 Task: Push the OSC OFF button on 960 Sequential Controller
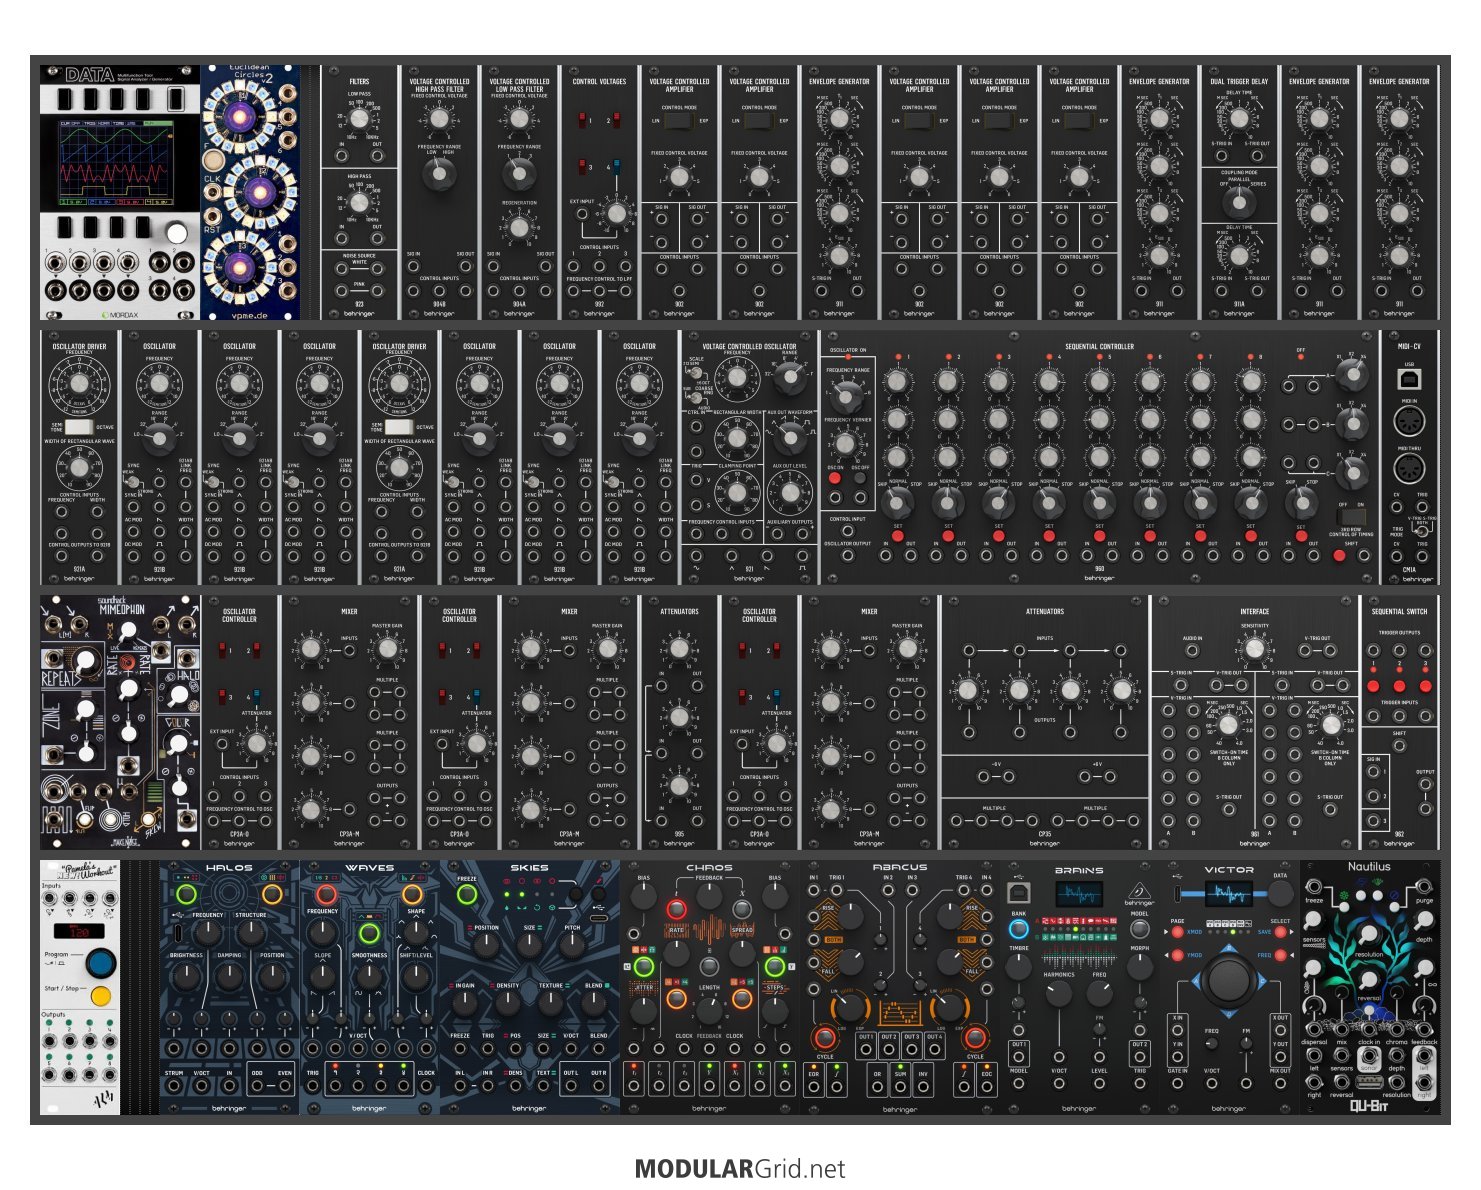coord(860,479)
